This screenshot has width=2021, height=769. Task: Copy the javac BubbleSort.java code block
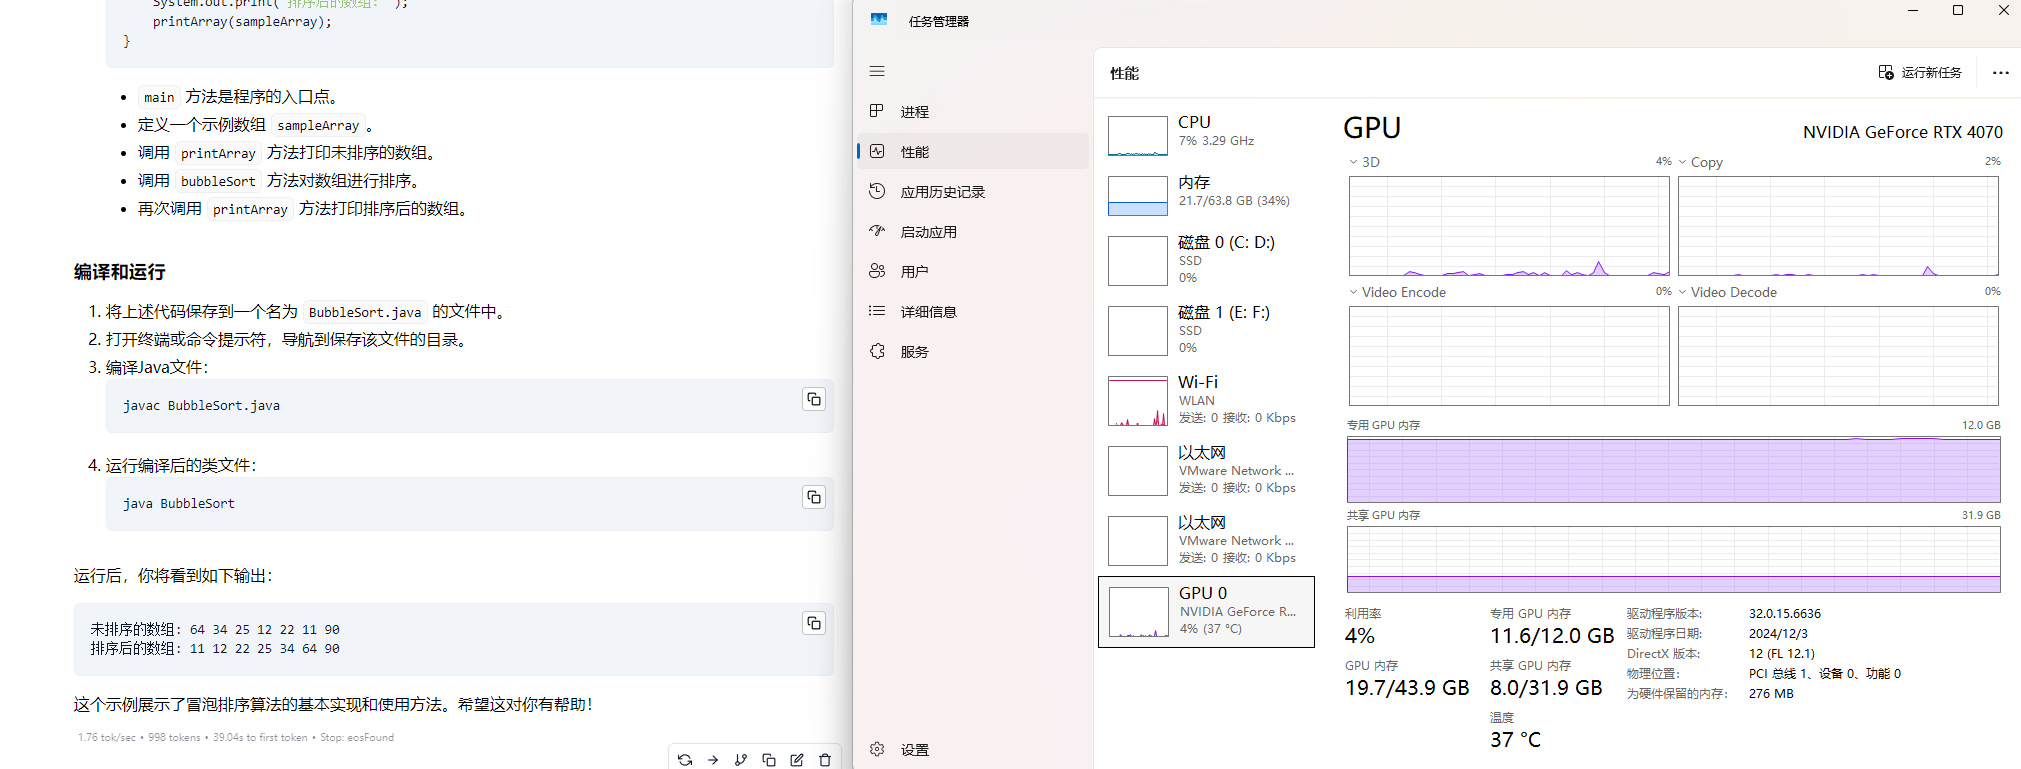click(814, 400)
